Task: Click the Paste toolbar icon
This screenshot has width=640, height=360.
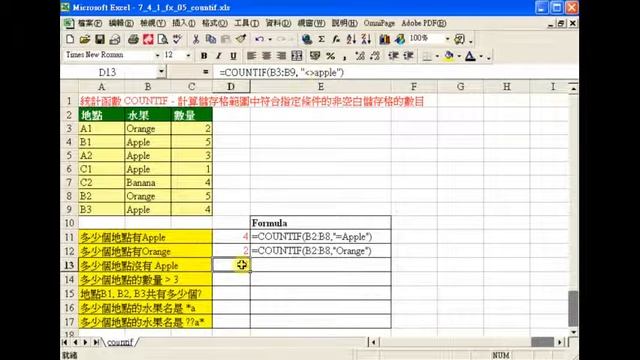Action: tap(225, 39)
